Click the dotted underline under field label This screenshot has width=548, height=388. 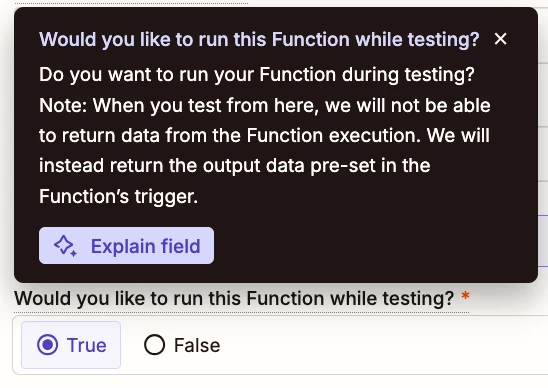(x=241, y=312)
